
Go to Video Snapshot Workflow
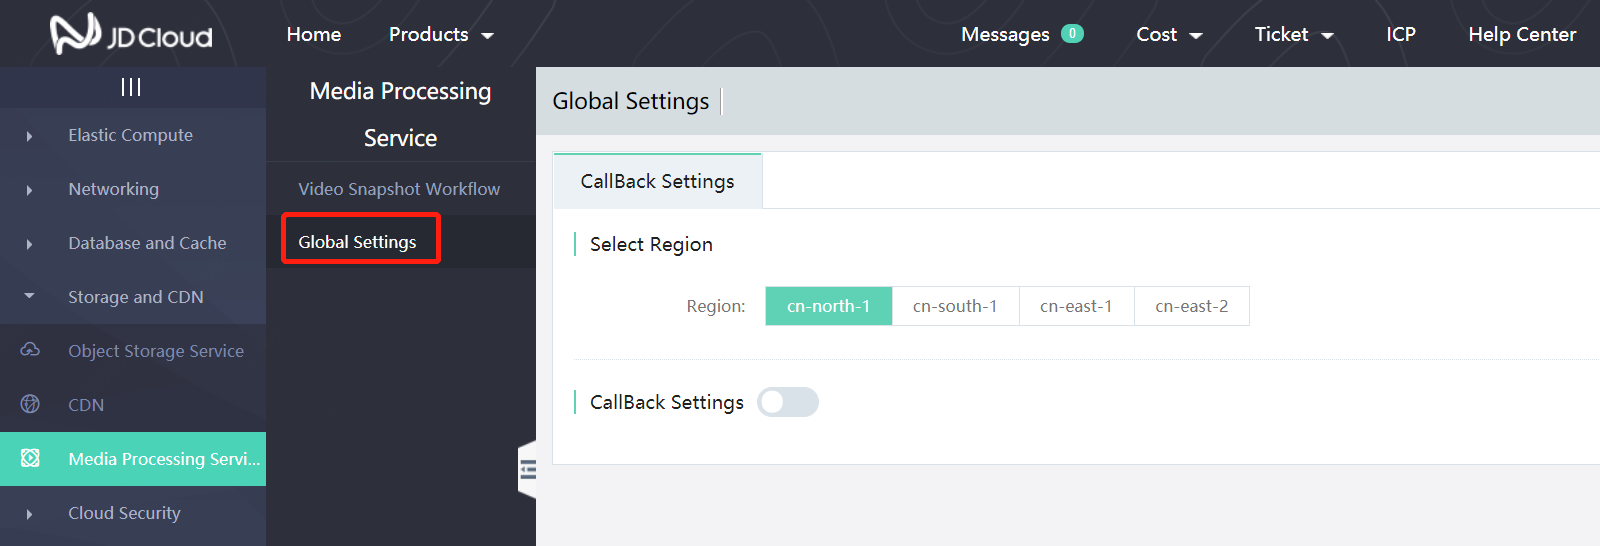(399, 189)
